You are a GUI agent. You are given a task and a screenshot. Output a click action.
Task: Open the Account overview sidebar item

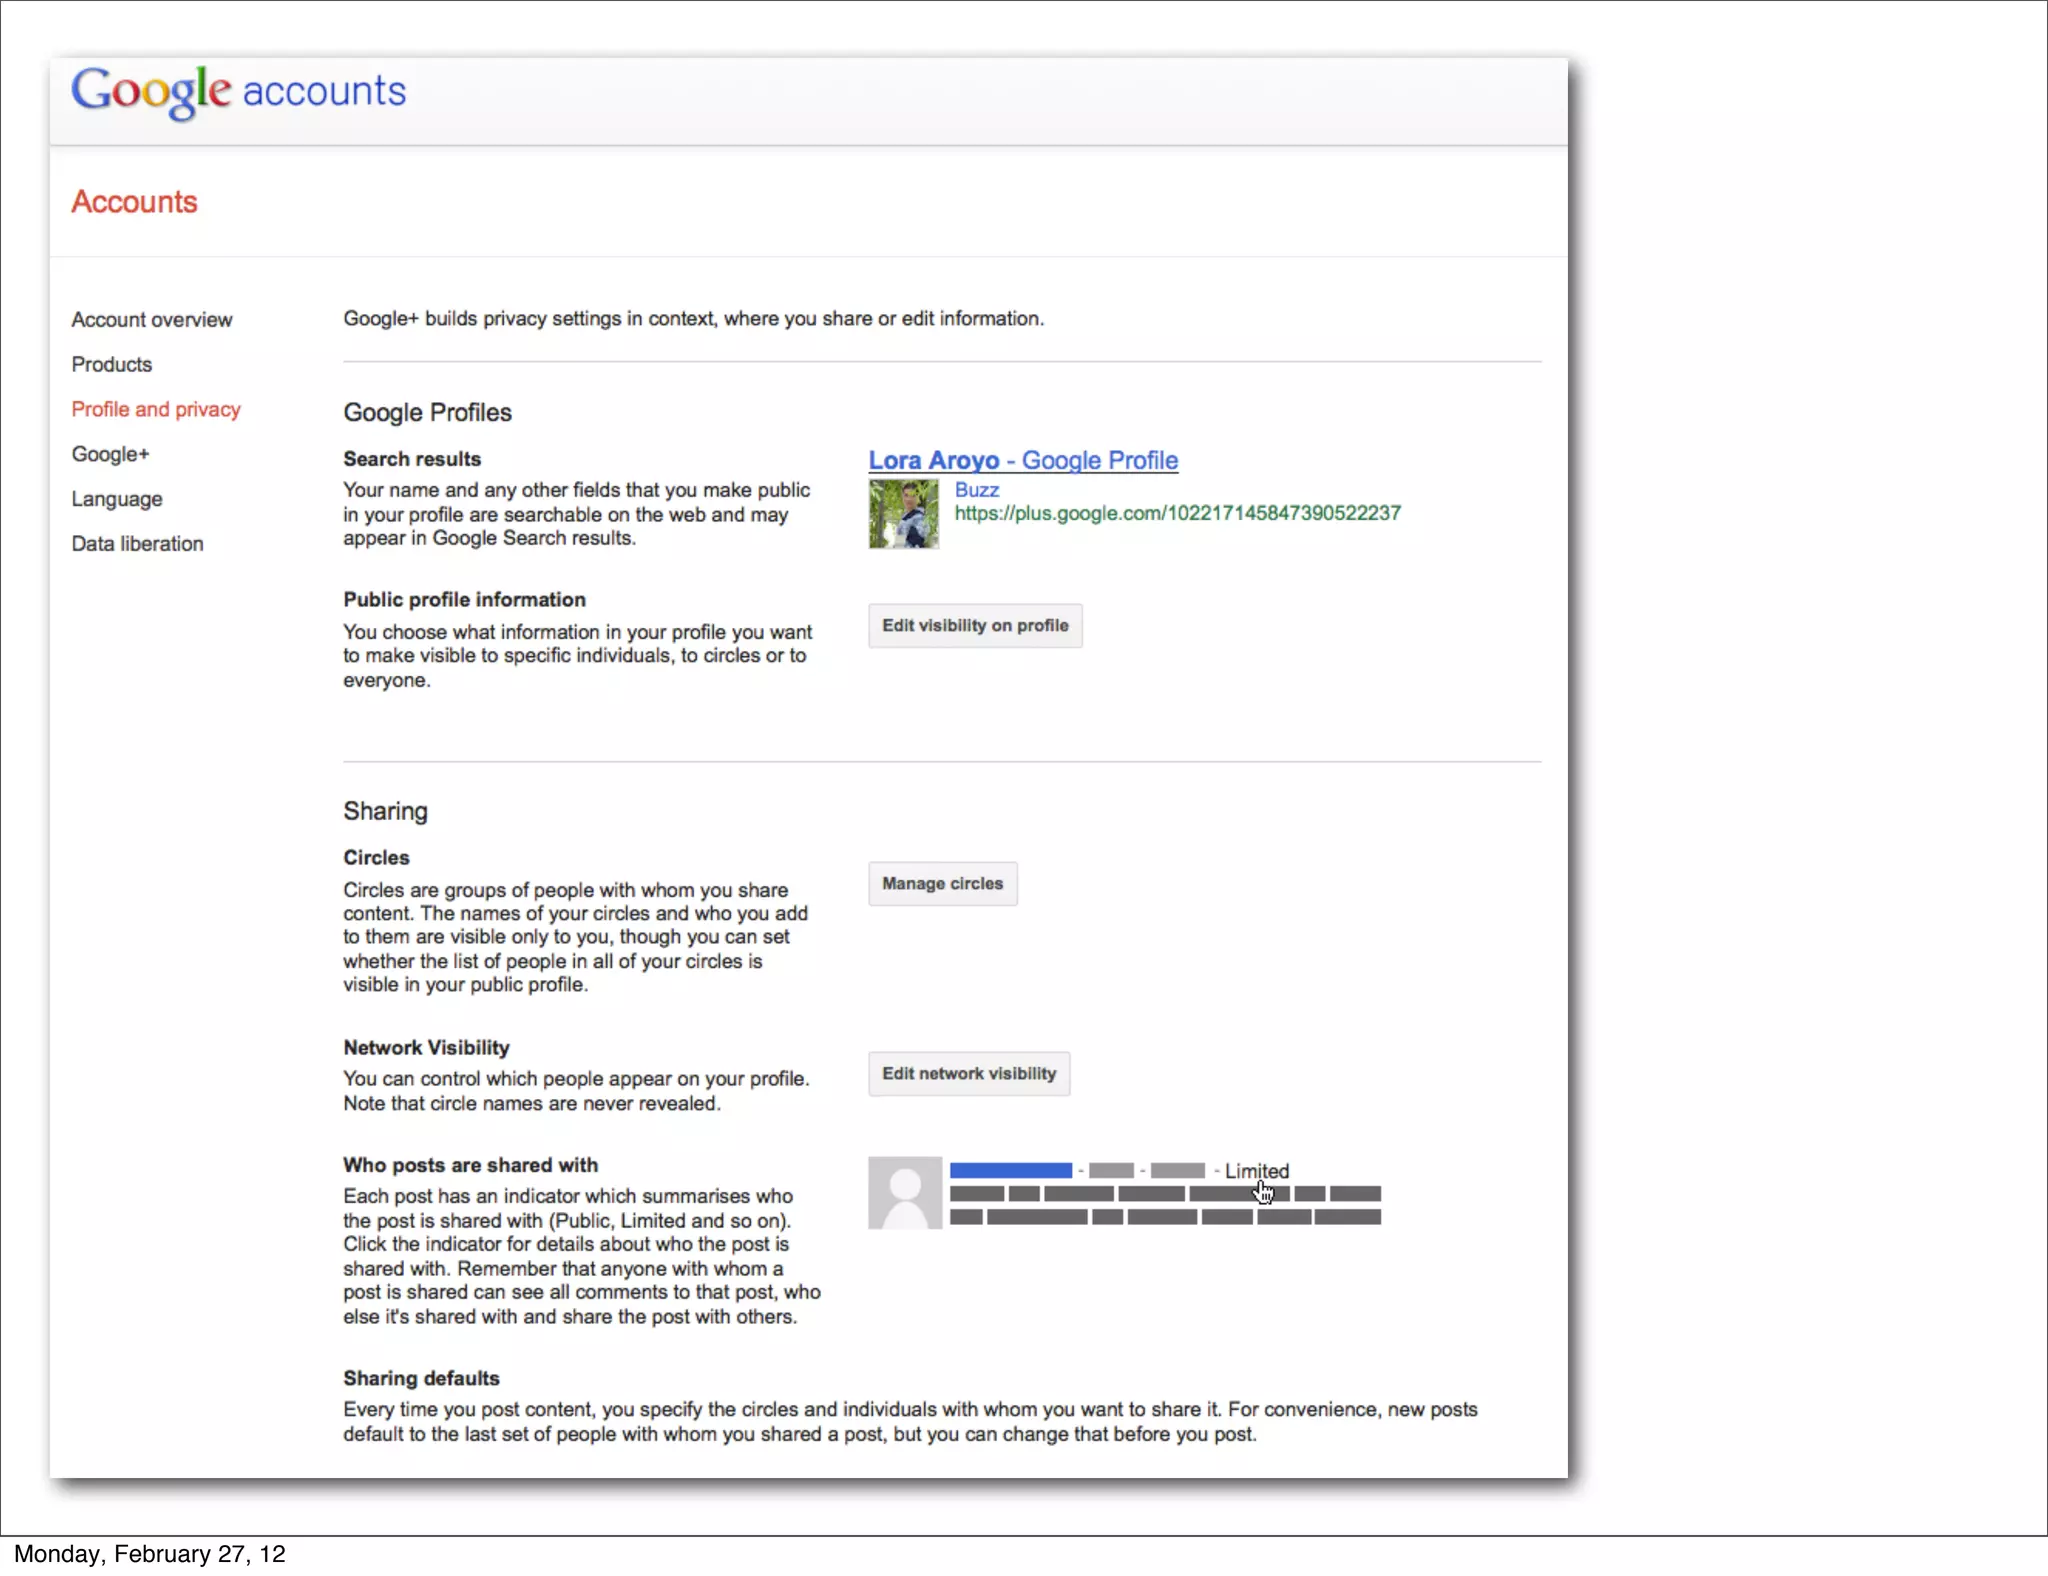coord(151,320)
